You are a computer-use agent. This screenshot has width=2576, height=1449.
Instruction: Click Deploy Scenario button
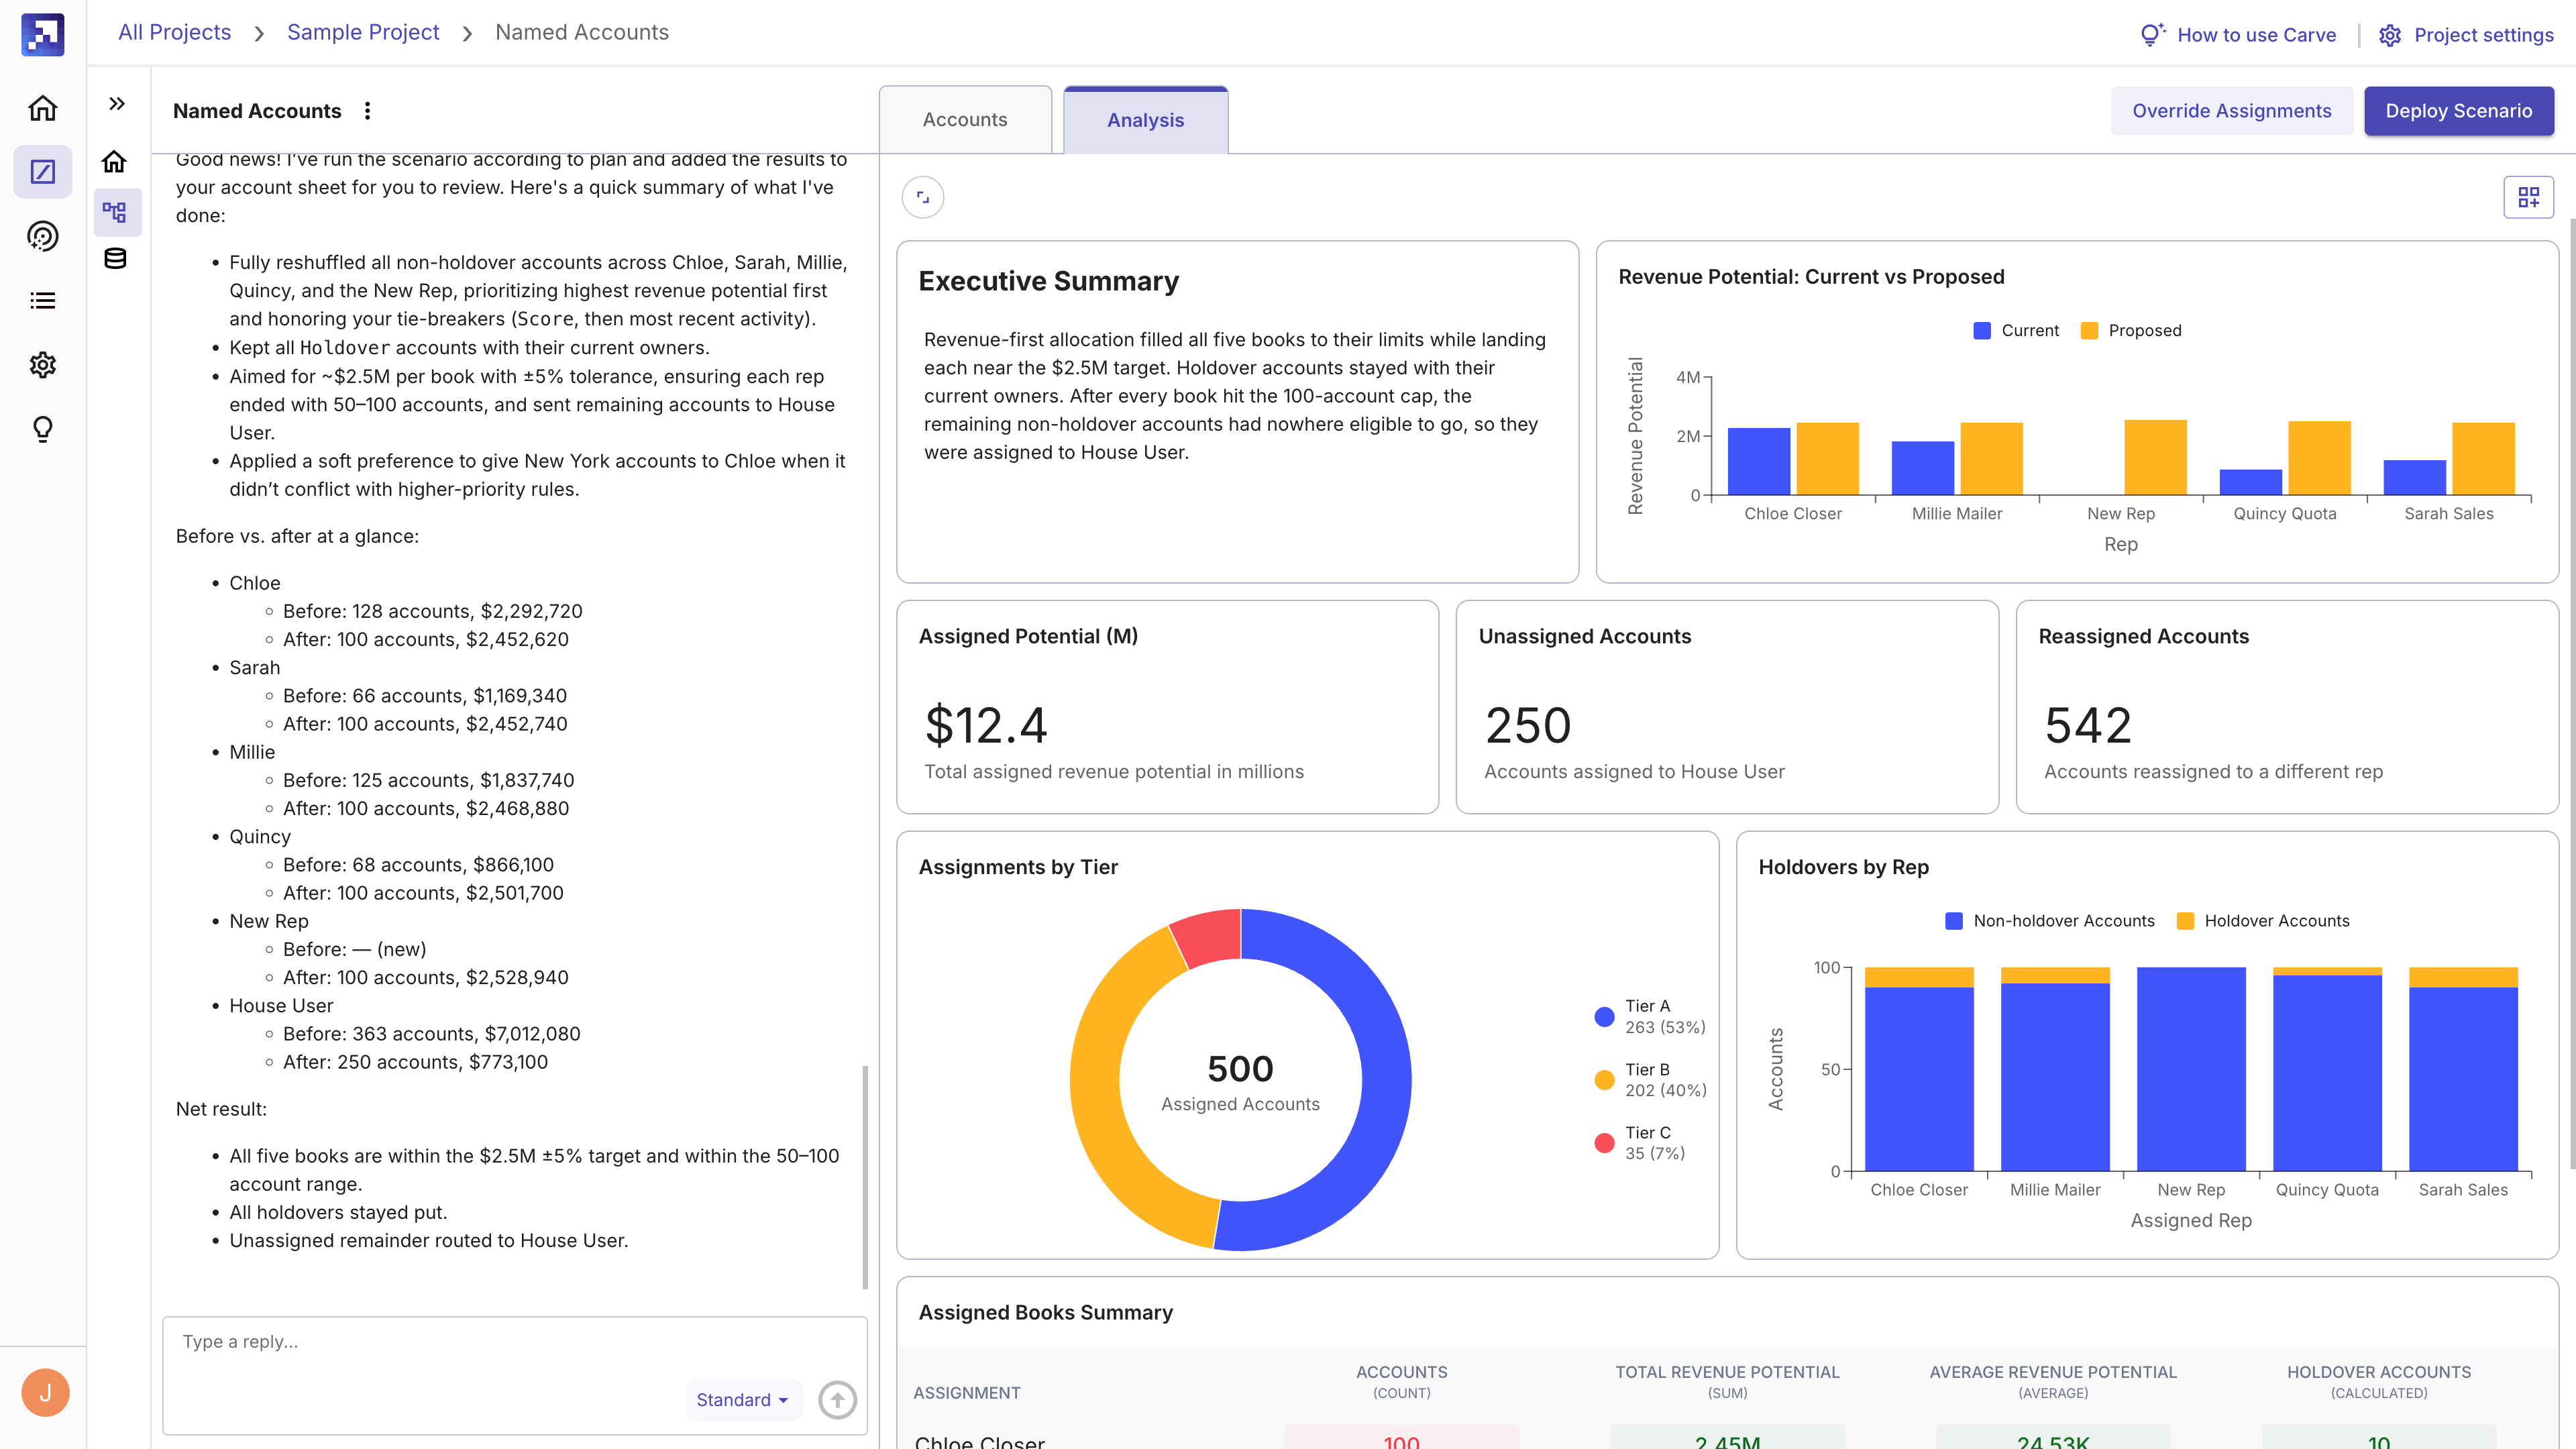click(x=2458, y=111)
